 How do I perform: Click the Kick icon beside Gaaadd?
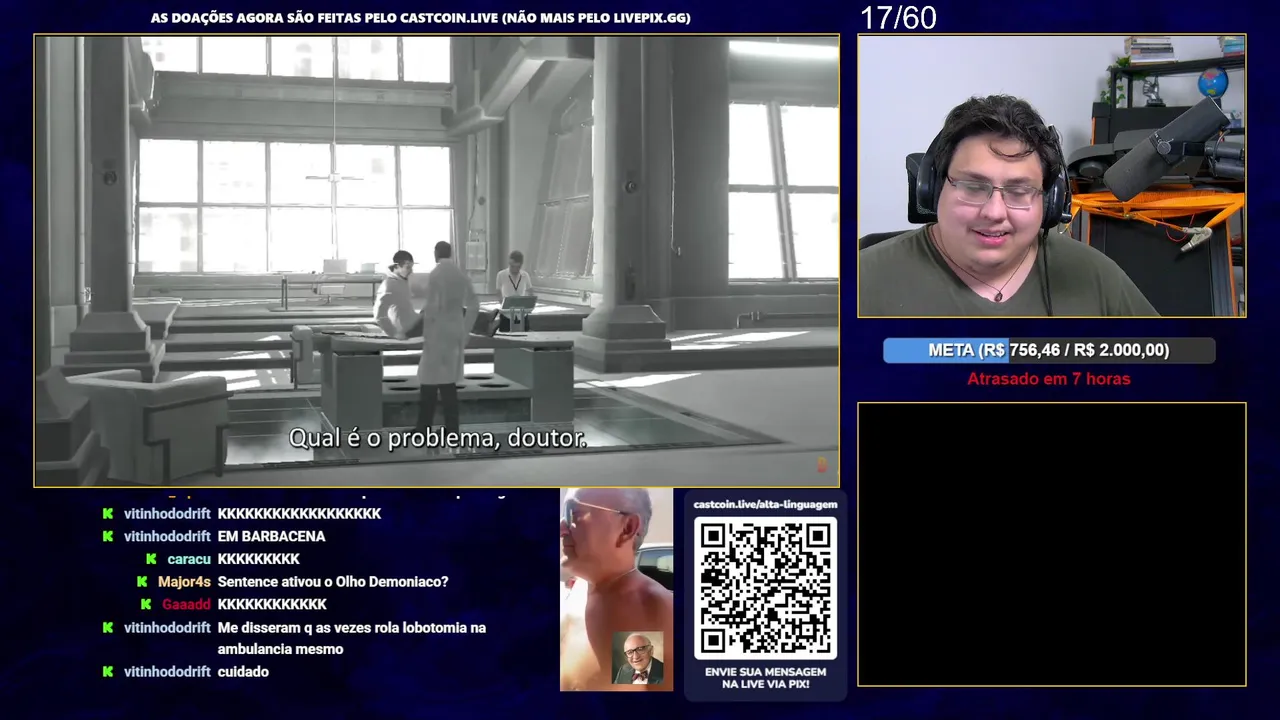146,604
